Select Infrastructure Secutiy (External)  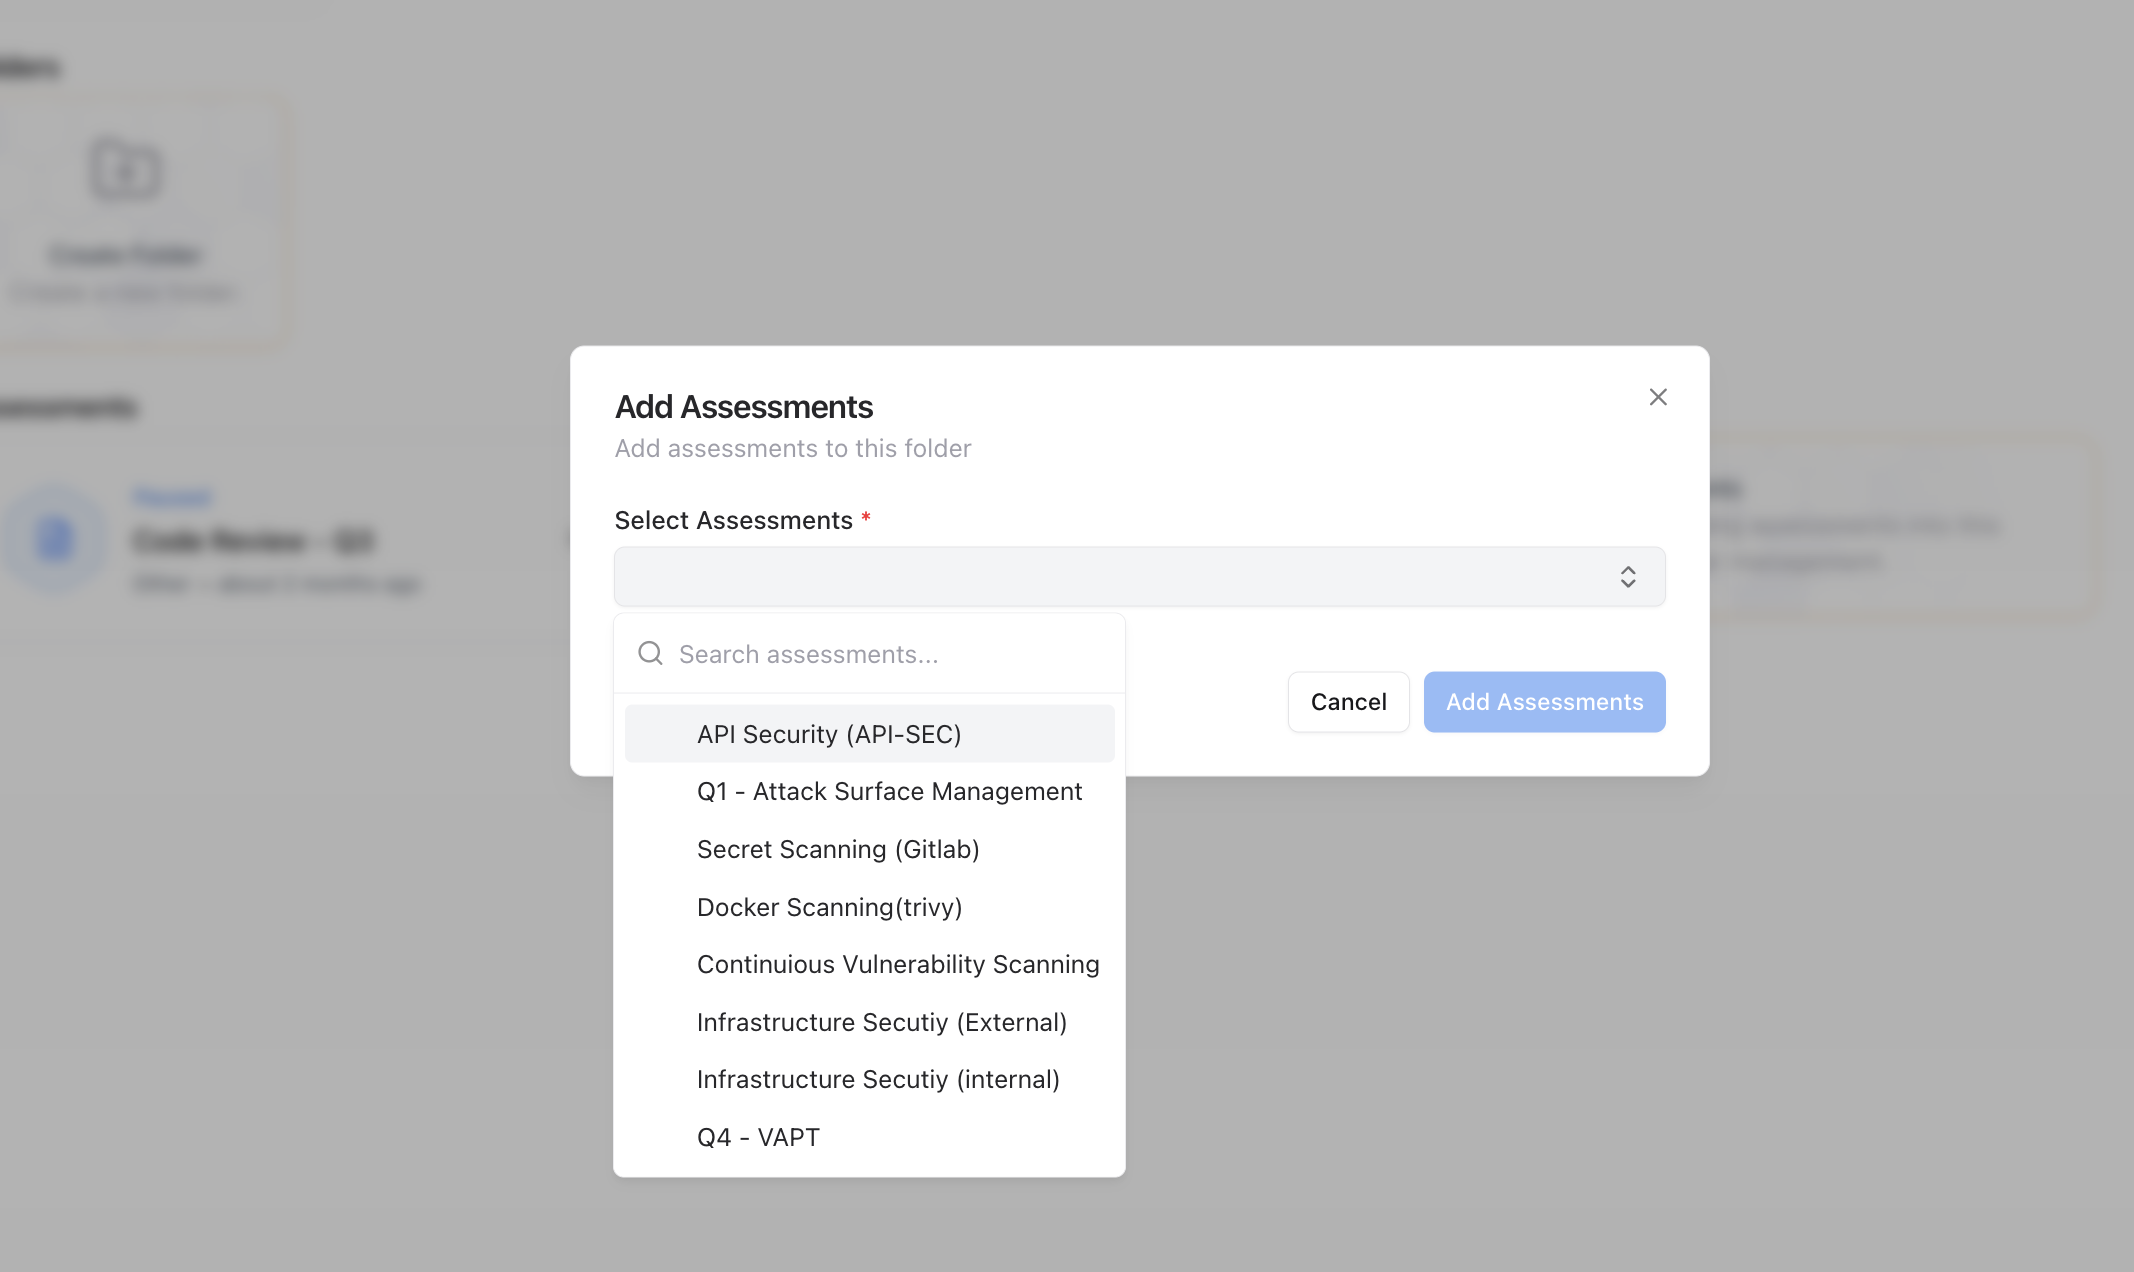click(881, 1022)
